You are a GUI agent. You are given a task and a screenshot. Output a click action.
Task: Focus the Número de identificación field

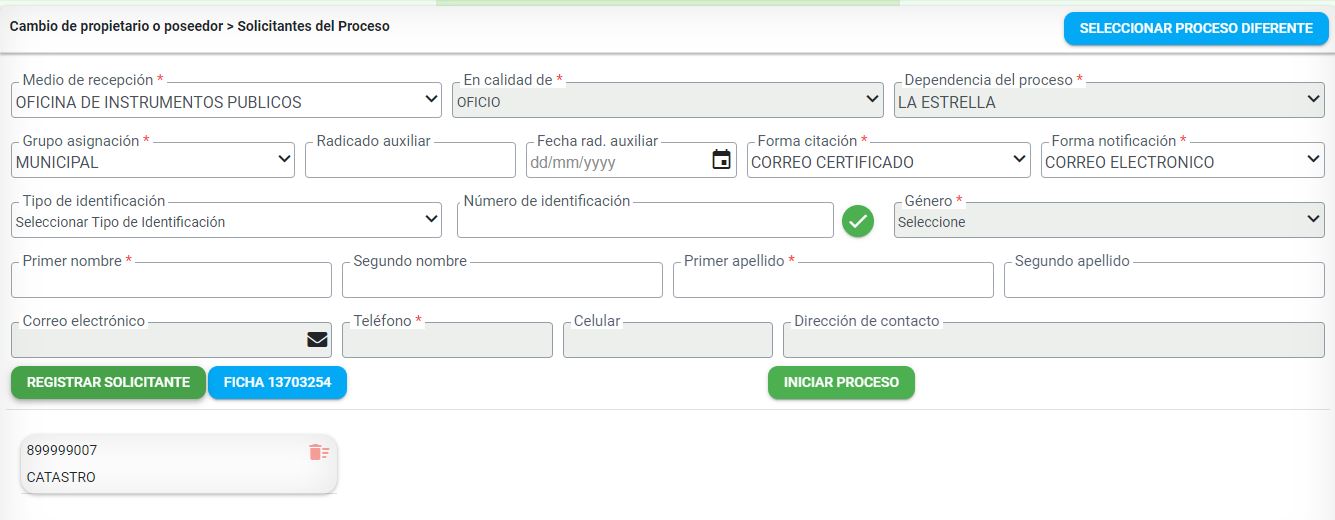click(x=645, y=220)
